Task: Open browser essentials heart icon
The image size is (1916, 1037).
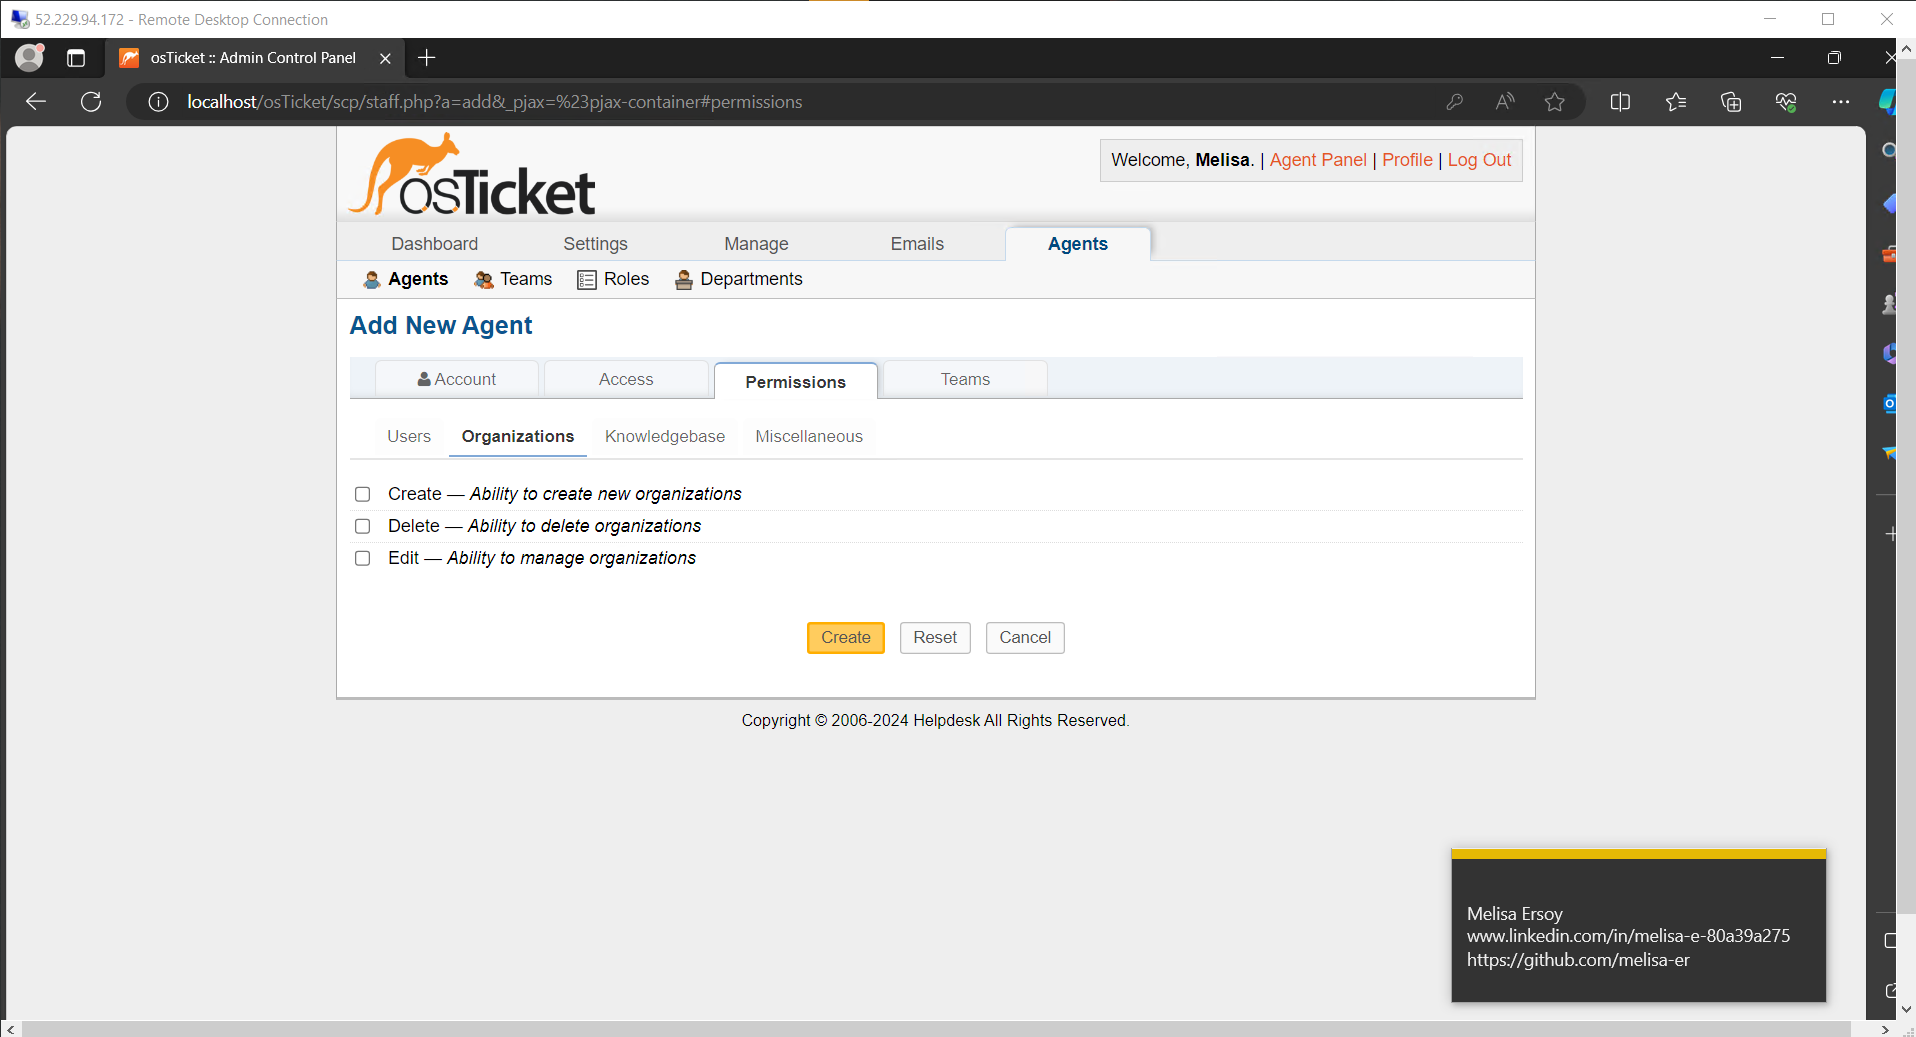Action: click(1786, 102)
